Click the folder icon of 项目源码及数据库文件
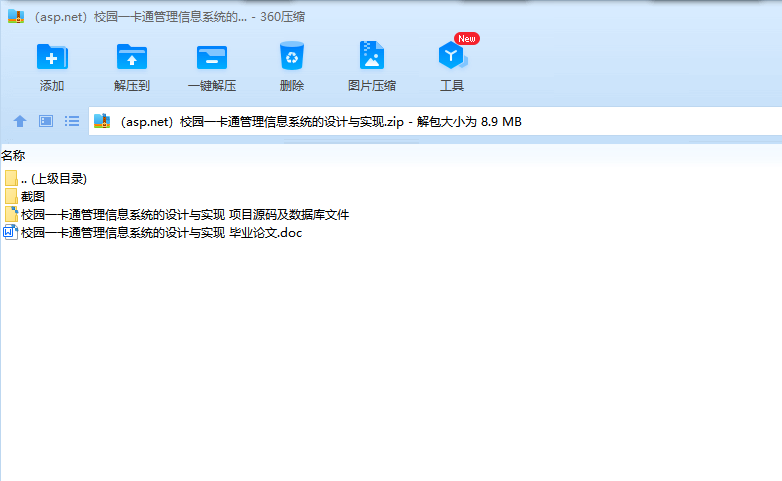 pos(11,215)
